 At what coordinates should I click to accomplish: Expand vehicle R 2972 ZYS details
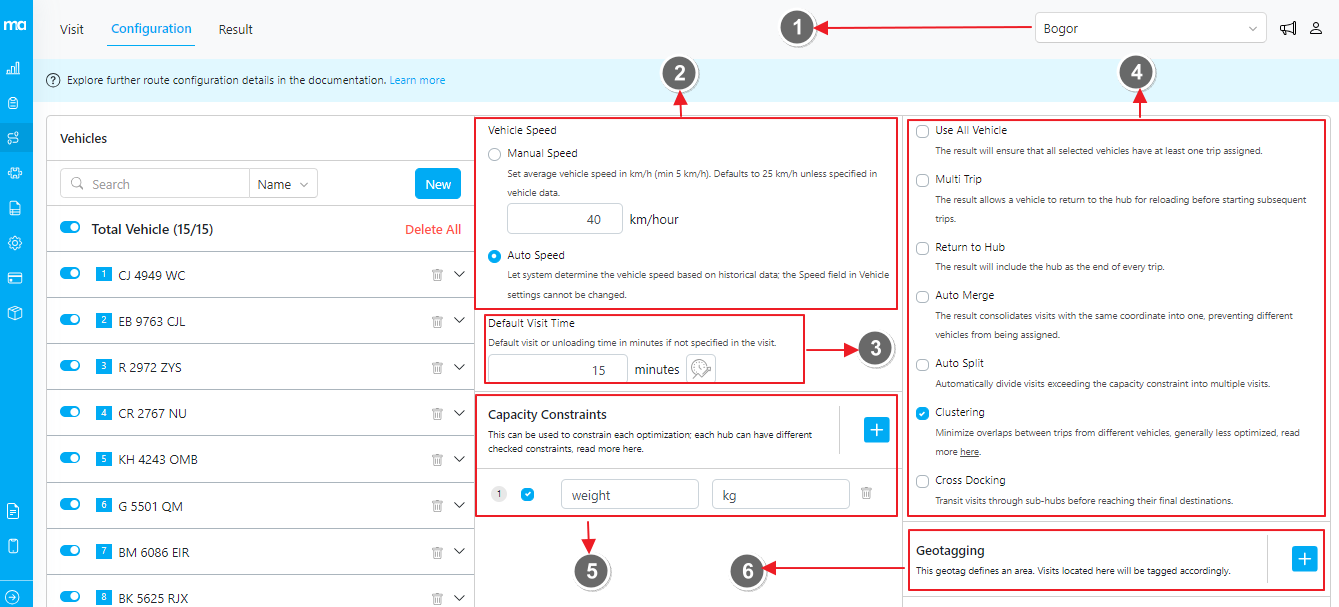coord(460,367)
